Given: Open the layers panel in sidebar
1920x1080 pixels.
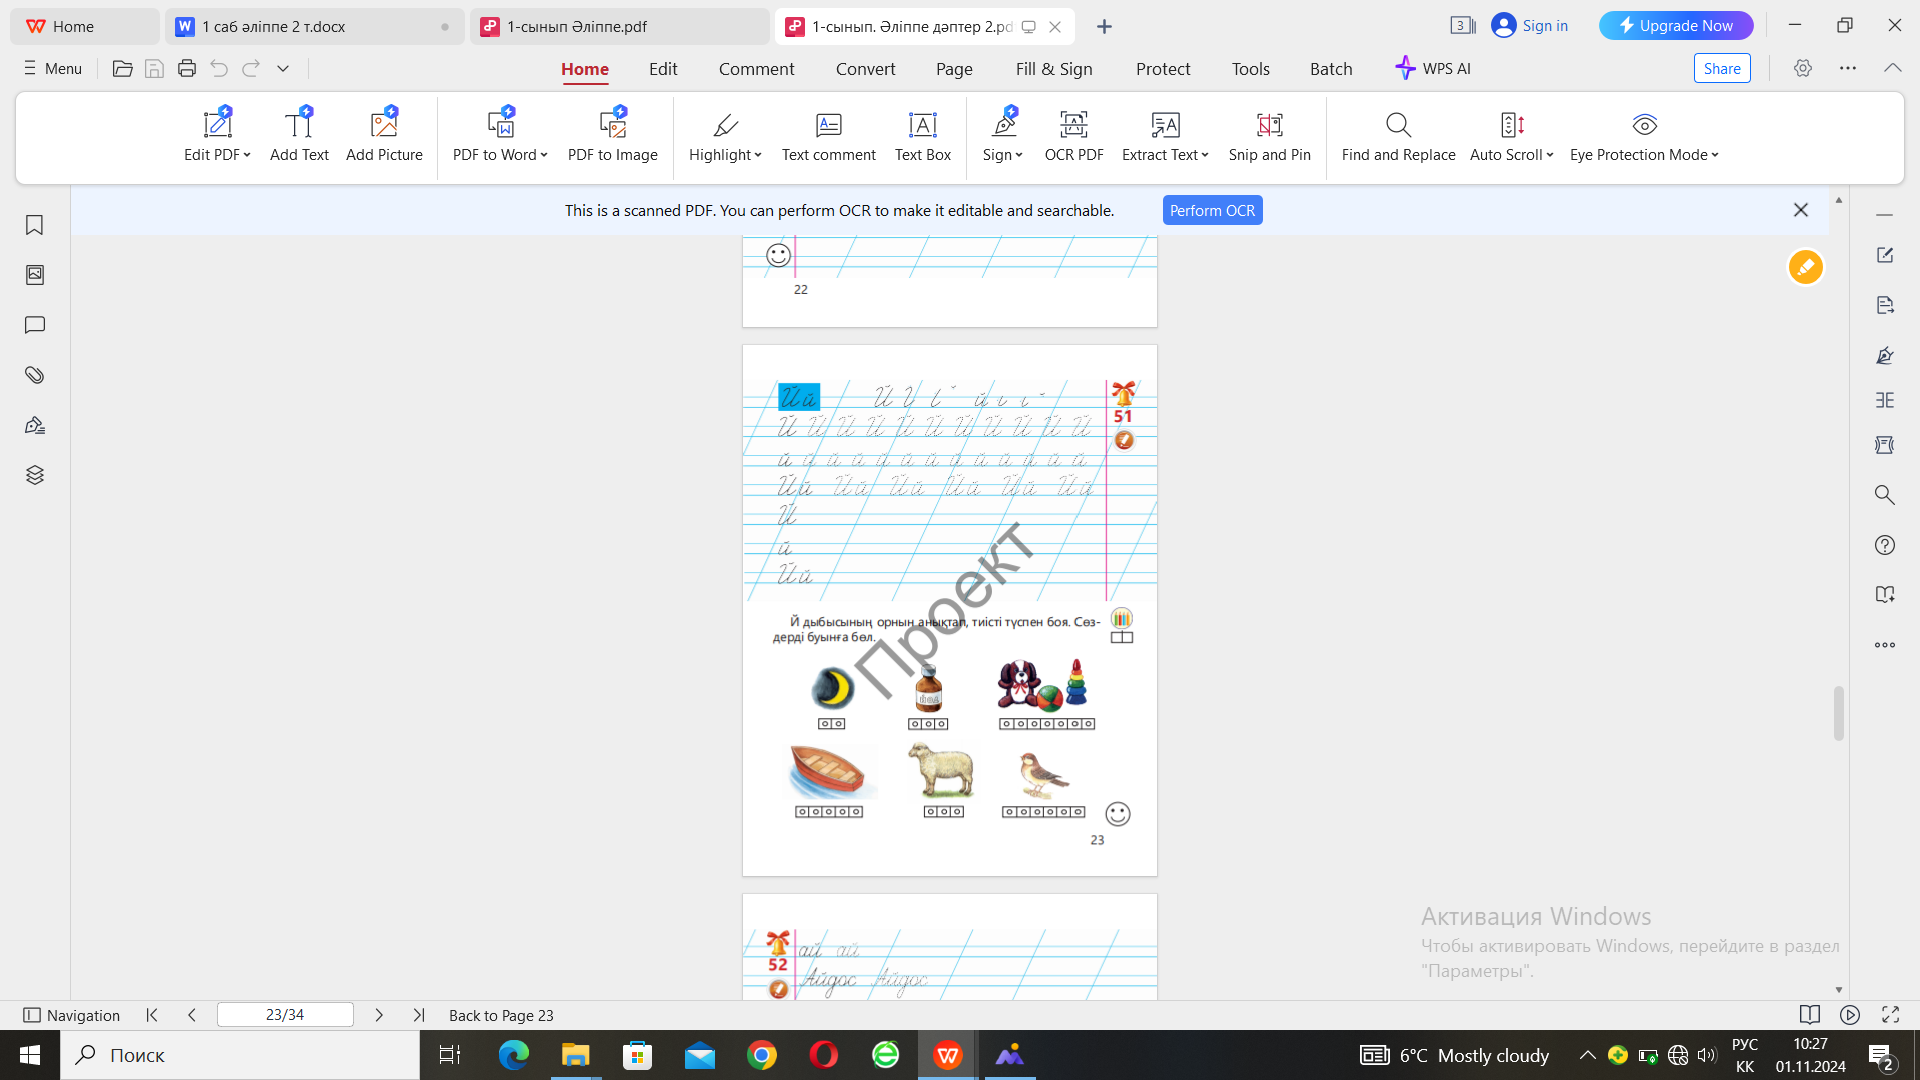Looking at the screenshot, I should [35, 475].
